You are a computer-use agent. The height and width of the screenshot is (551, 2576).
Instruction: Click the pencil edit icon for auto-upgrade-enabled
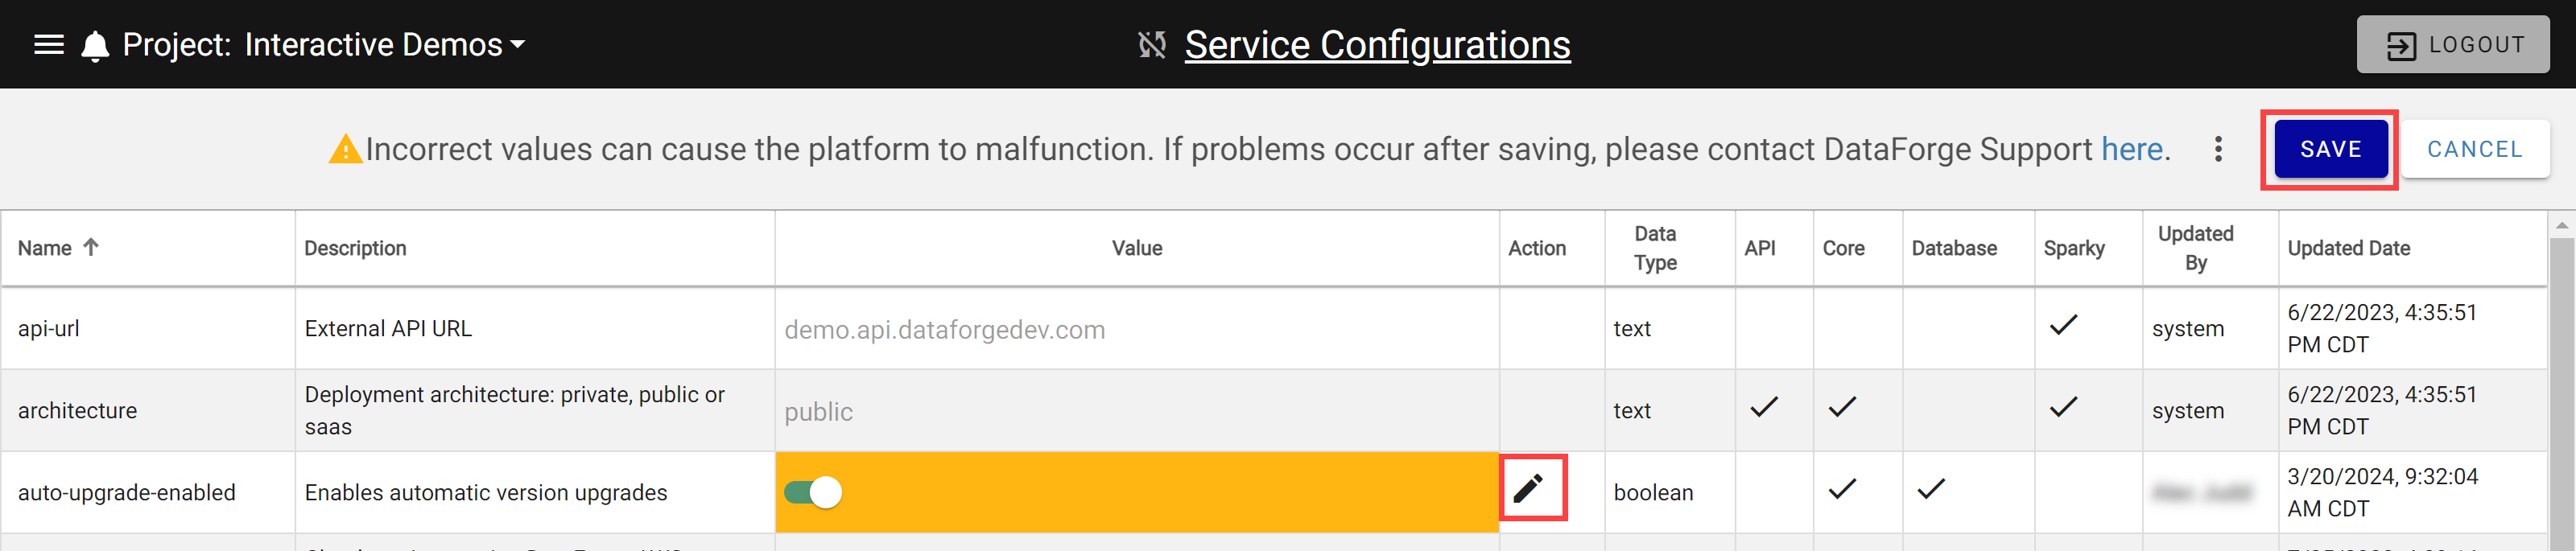(x=1528, y=488)
